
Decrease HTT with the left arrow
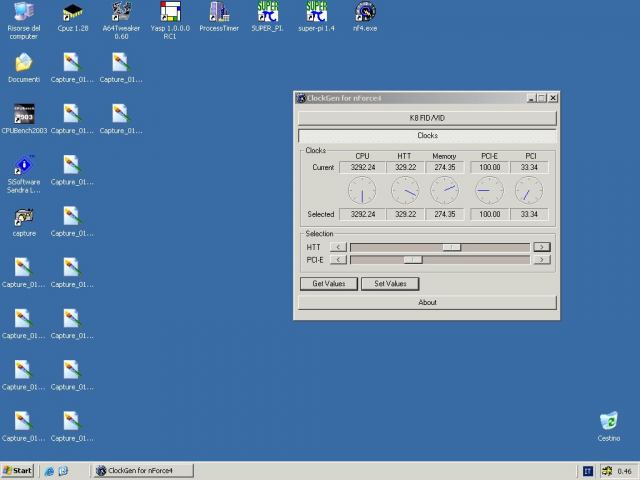click(338, 247)
